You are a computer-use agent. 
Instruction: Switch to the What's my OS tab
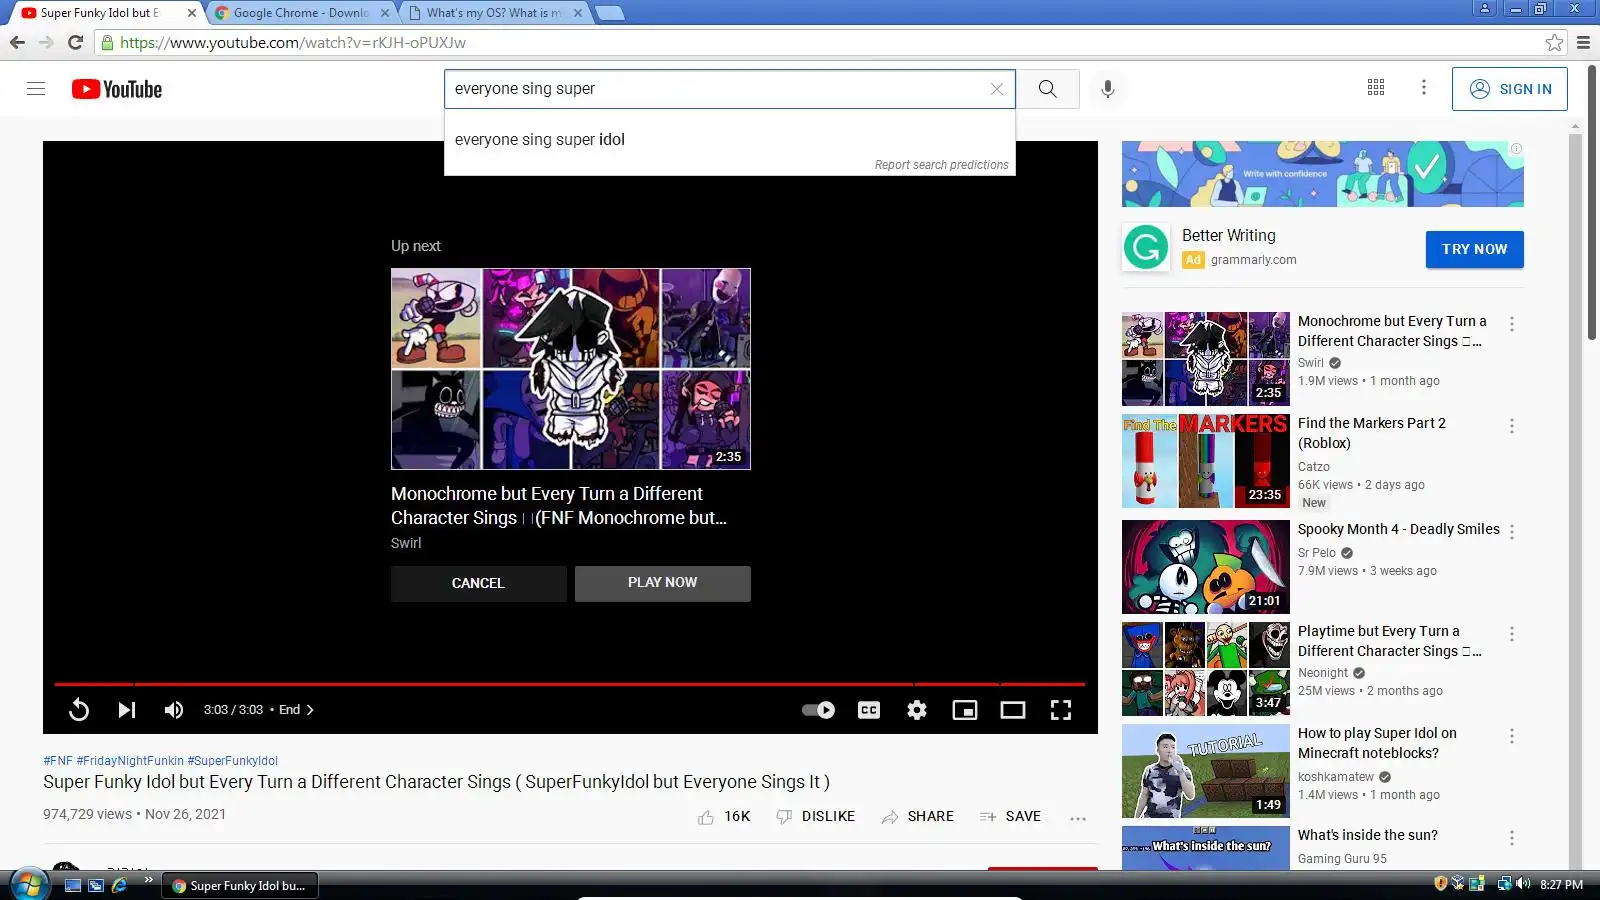494,13
